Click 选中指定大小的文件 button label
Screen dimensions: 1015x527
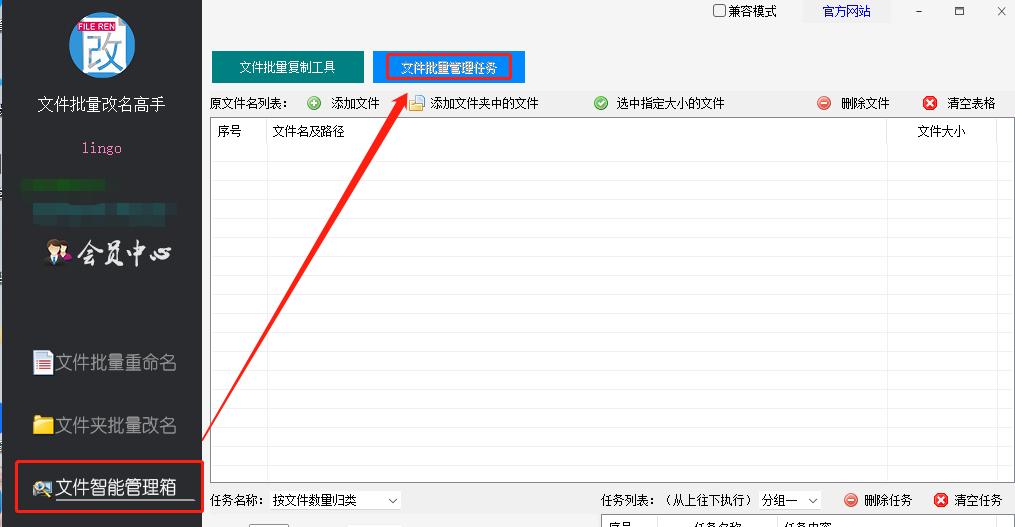pos(670,104)
